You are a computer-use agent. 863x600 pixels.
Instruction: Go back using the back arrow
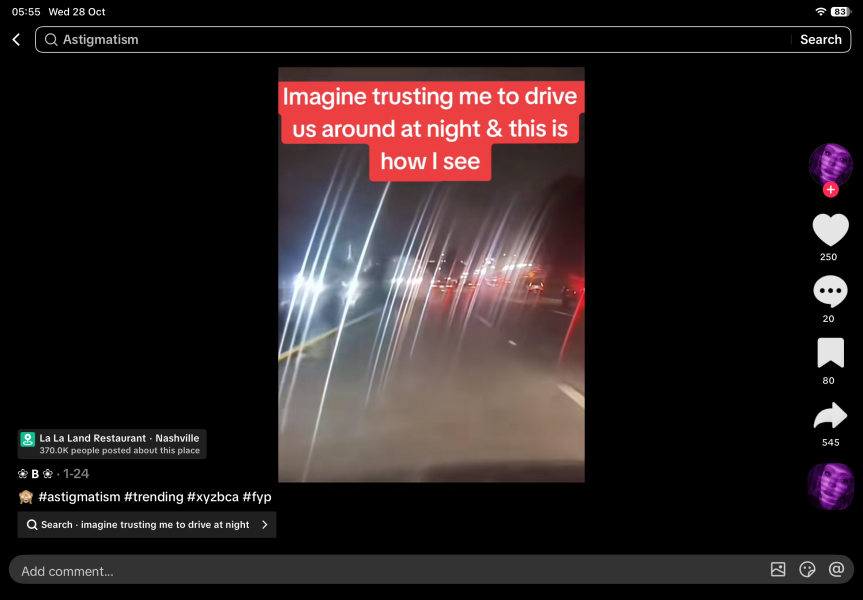tap(17, 40)
